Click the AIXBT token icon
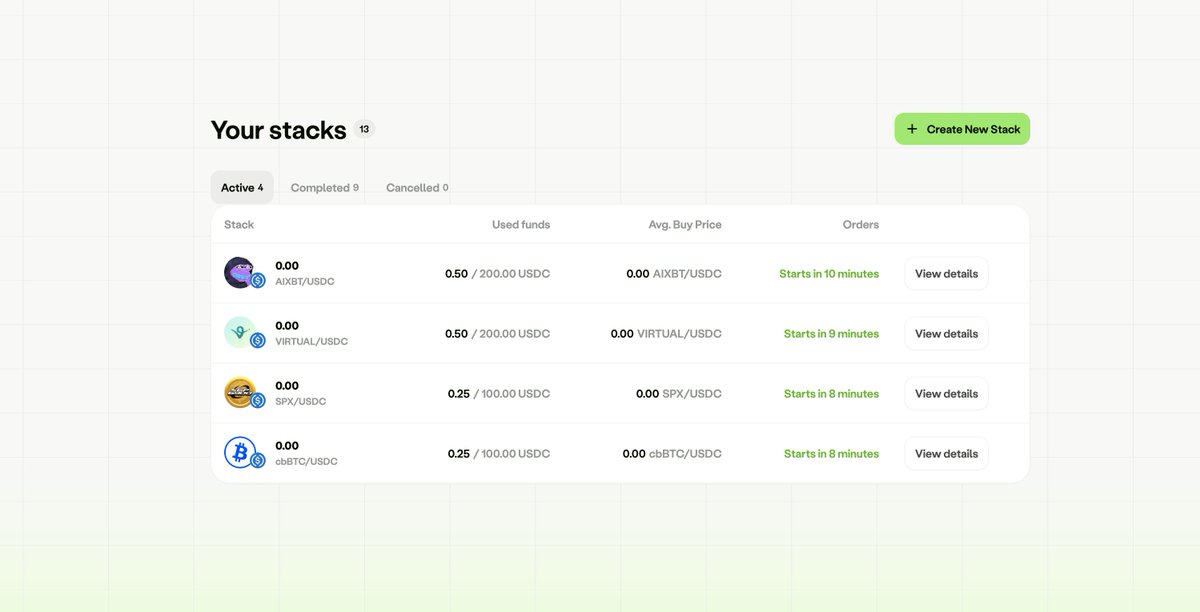 pyautogui.click(x=240, y=272)
